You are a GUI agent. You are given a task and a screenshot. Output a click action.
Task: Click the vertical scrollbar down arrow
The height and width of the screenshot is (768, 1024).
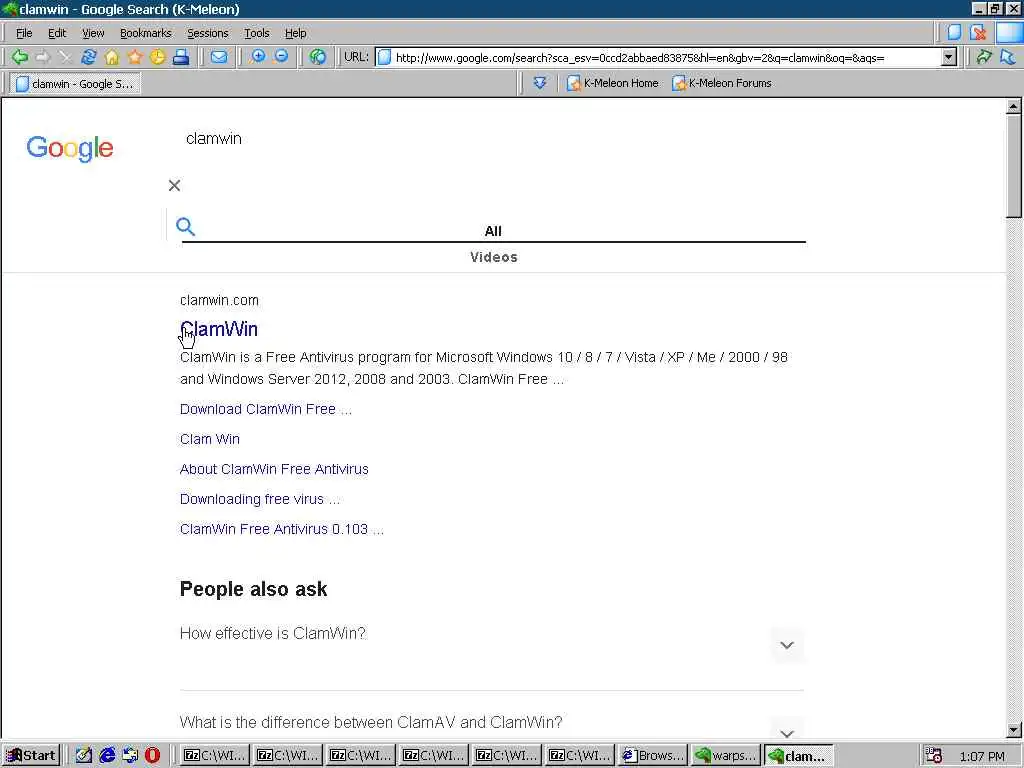1014,730
